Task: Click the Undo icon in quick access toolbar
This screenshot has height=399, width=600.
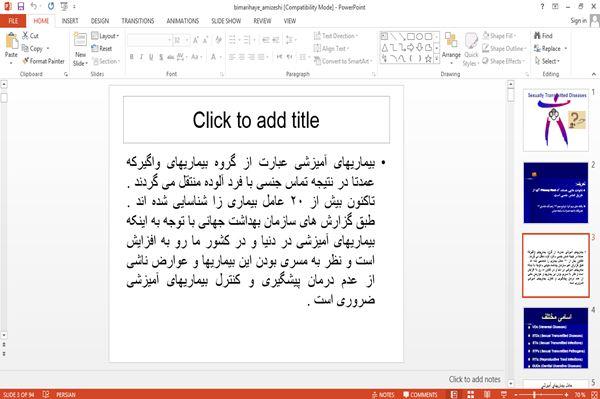Action: (34, 7)
